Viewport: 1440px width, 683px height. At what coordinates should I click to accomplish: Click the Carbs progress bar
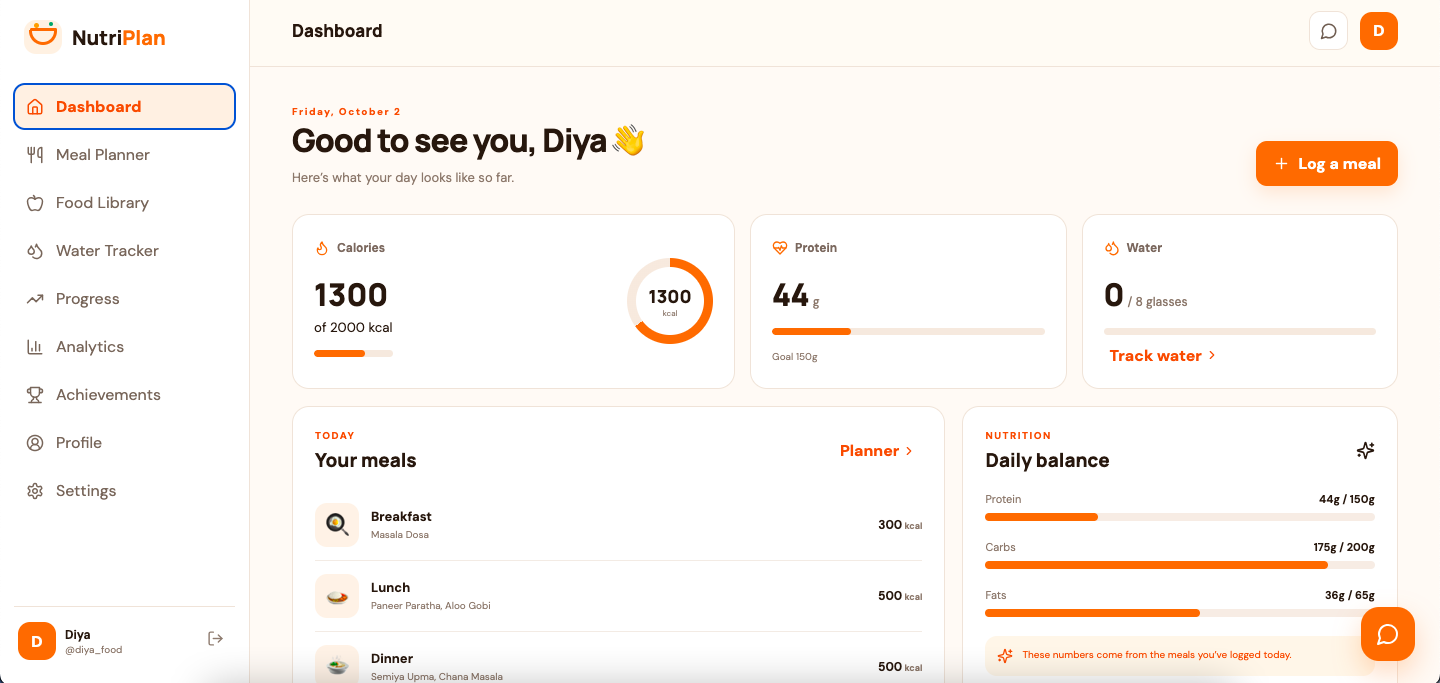[x=1180, y=565]
